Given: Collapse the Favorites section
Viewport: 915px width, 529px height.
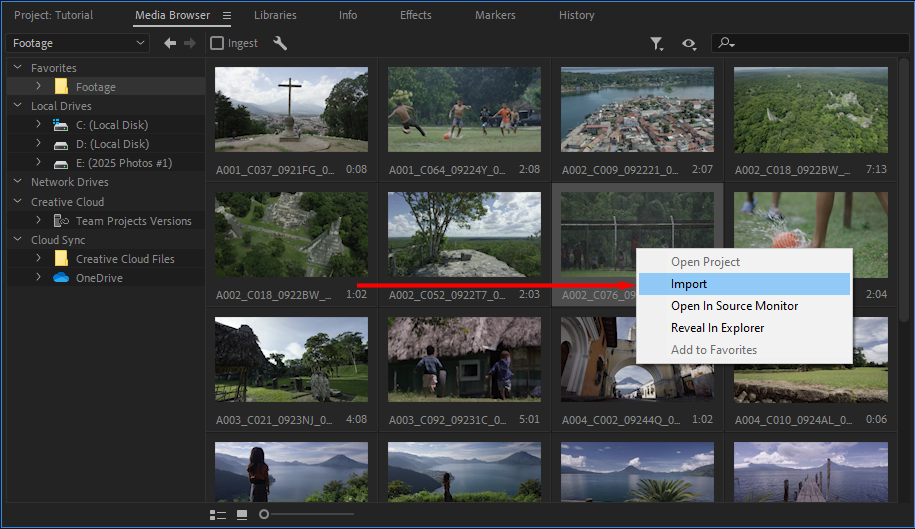Looking at the screenshot, I should pos(18,68).
